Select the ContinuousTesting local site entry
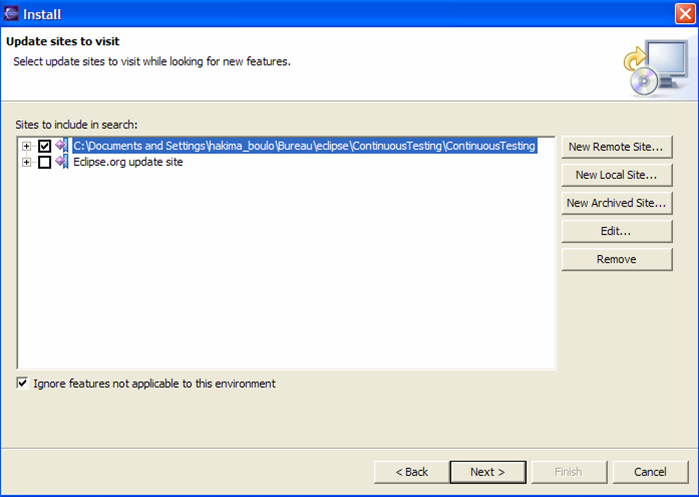 (x=304, y=146)
